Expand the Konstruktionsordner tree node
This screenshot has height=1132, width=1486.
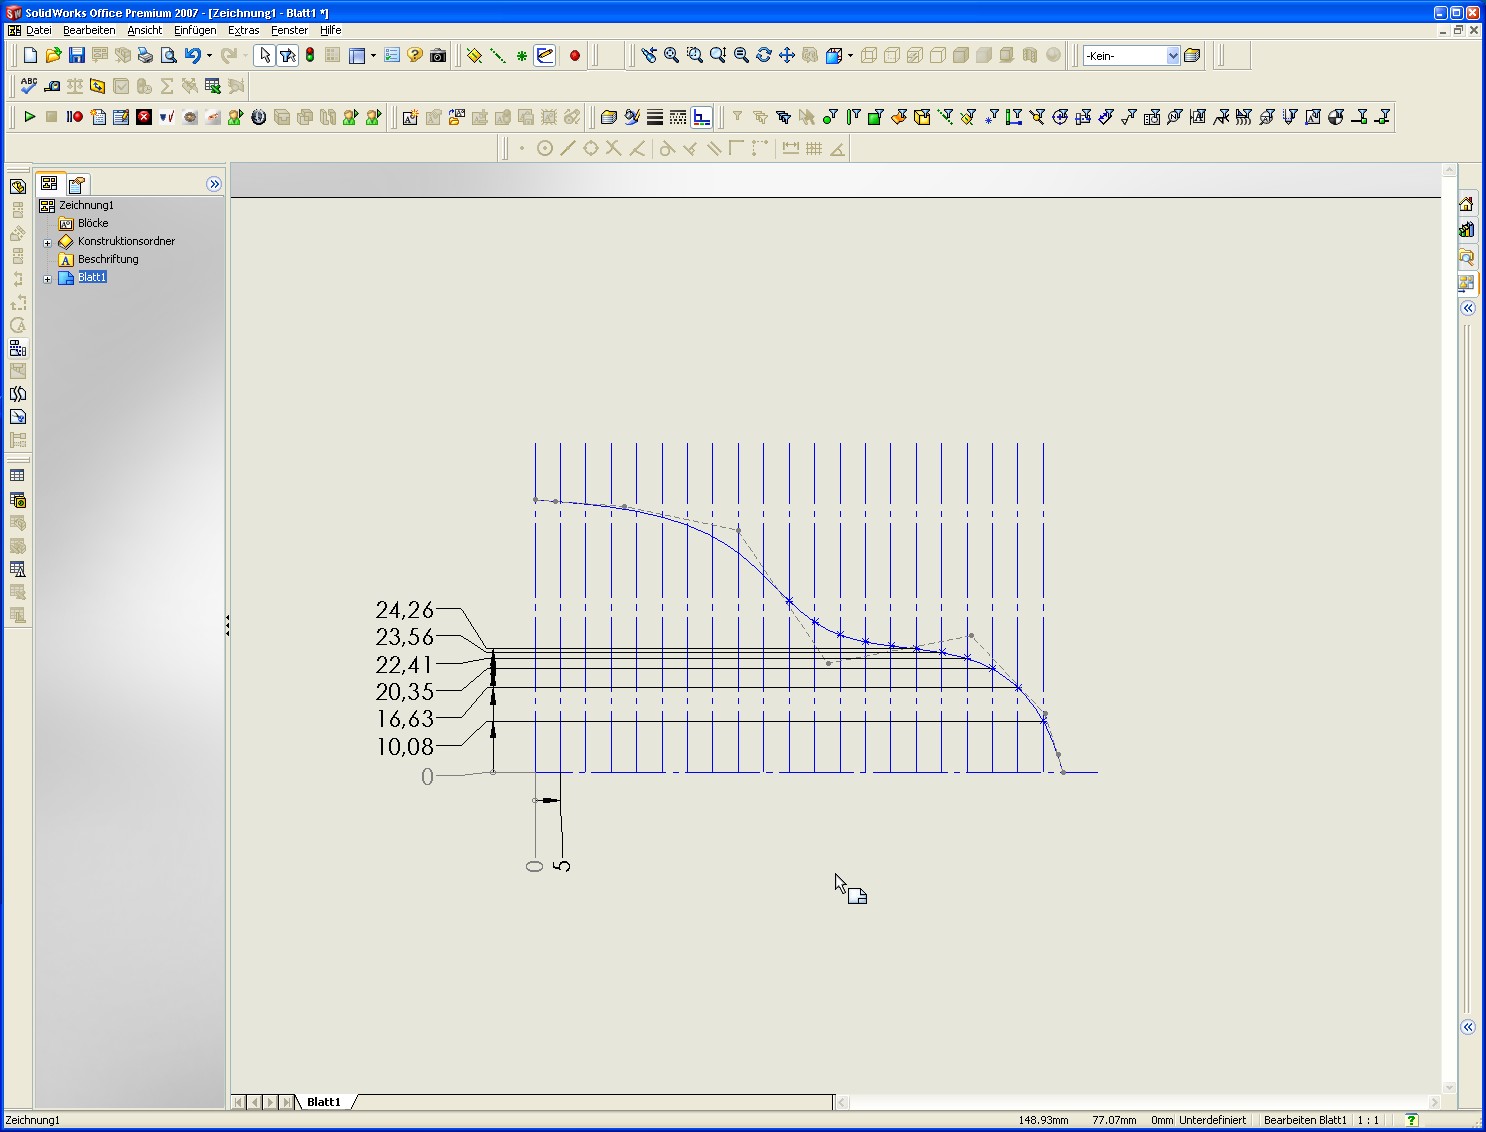tap(47, 242)
